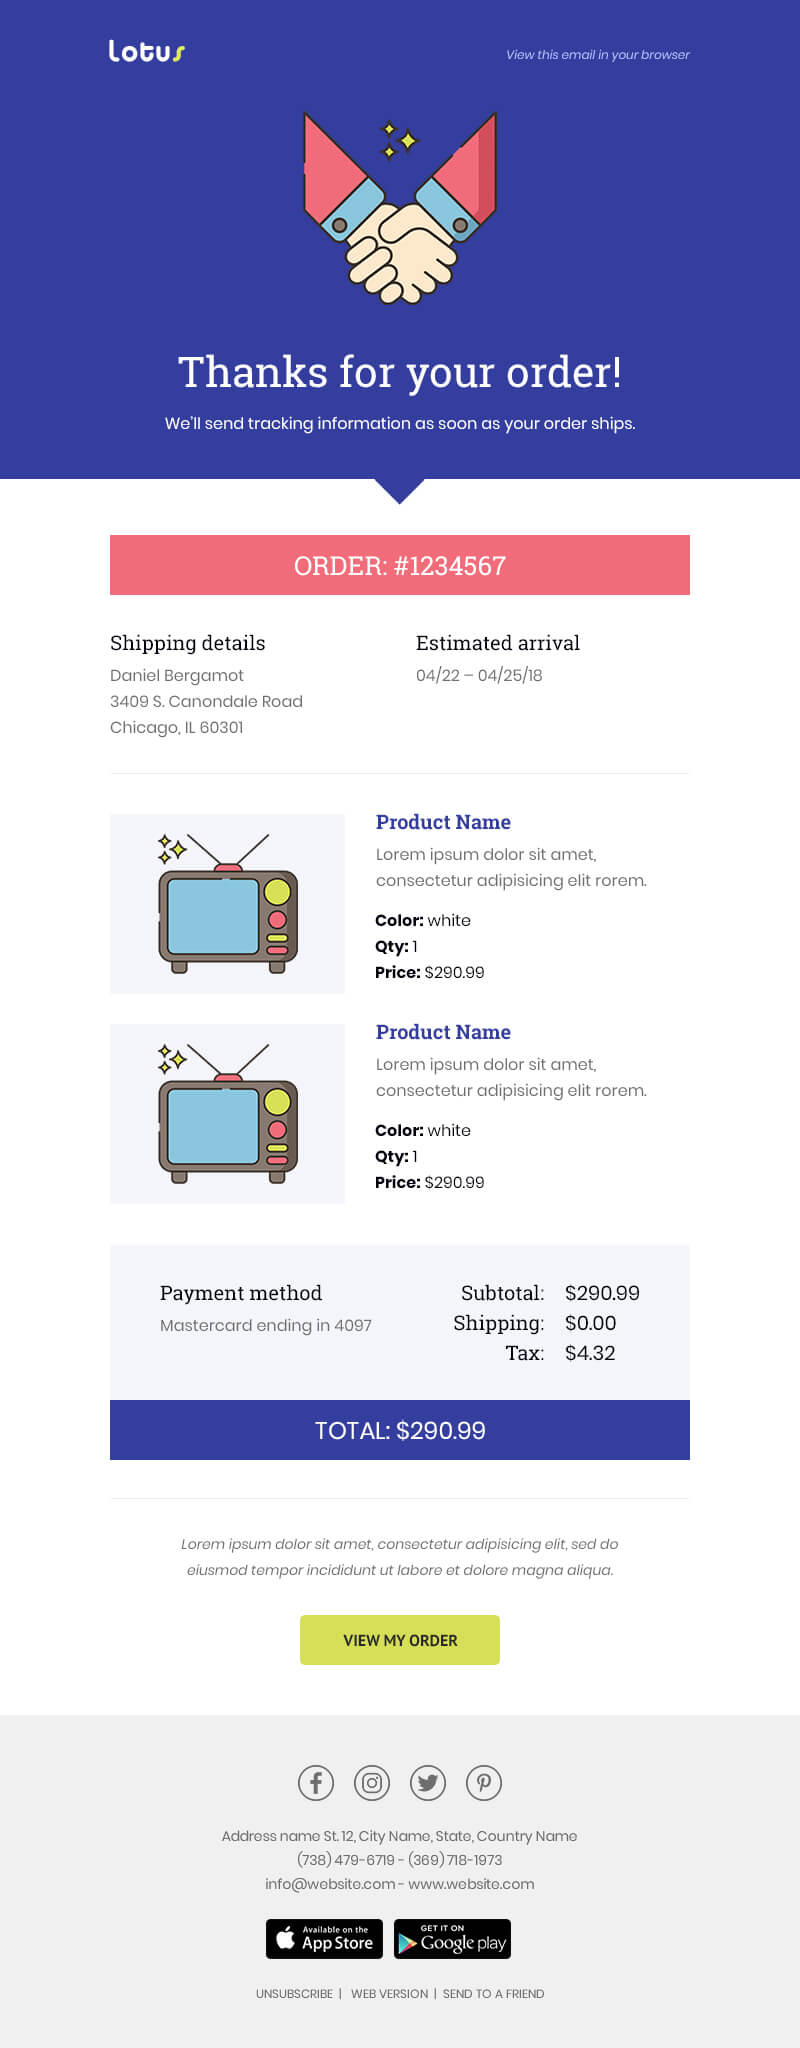The height and width of the screenshot is (2048, 800).
Task: Click the www.website.com link
Action: coord(471,1884)
